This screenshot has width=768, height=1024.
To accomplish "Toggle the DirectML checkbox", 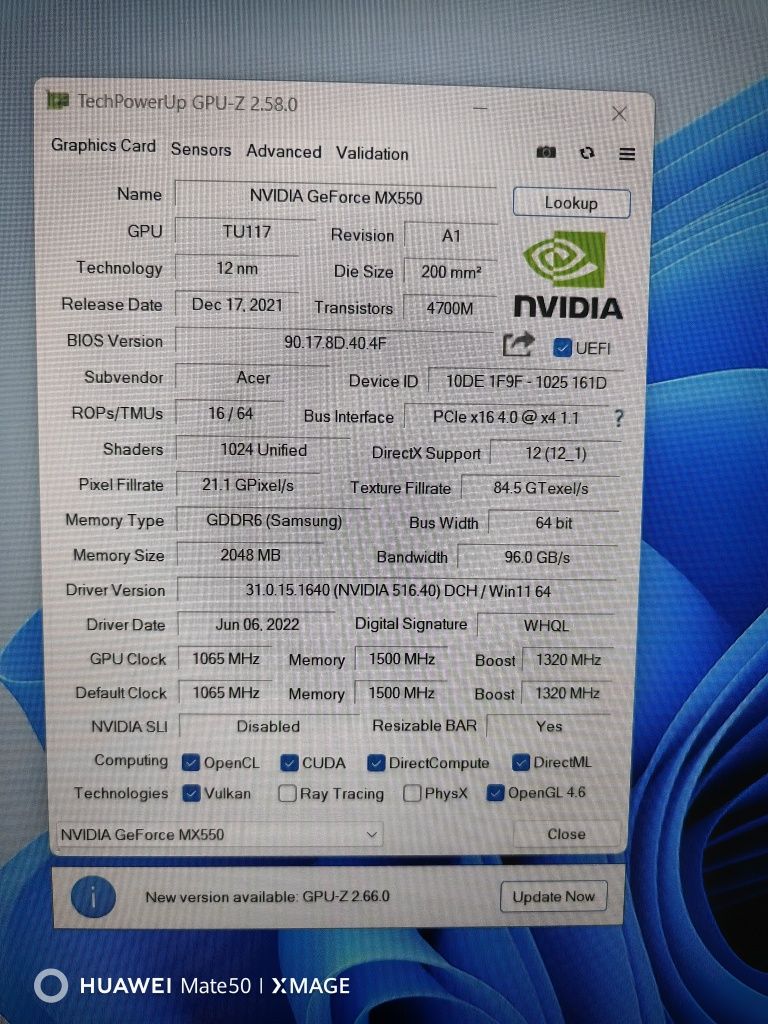I will tap(520, 762).
